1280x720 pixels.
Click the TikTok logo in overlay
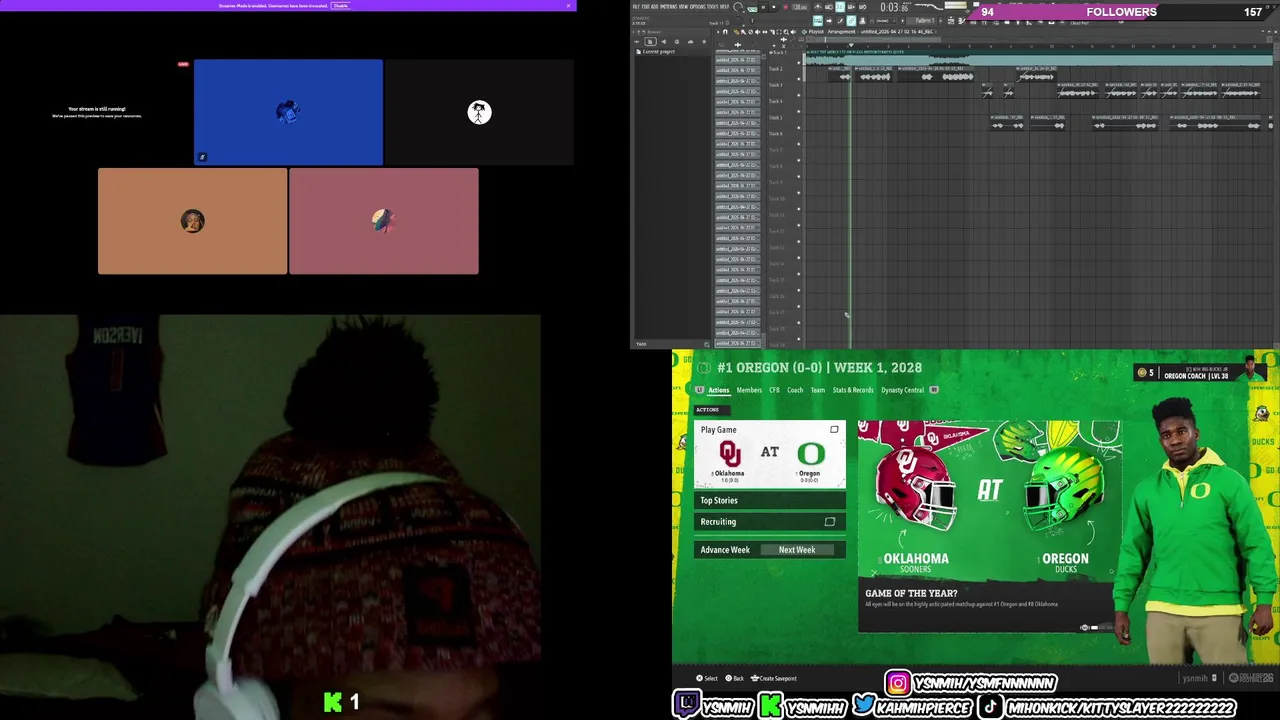click(992, 706)
